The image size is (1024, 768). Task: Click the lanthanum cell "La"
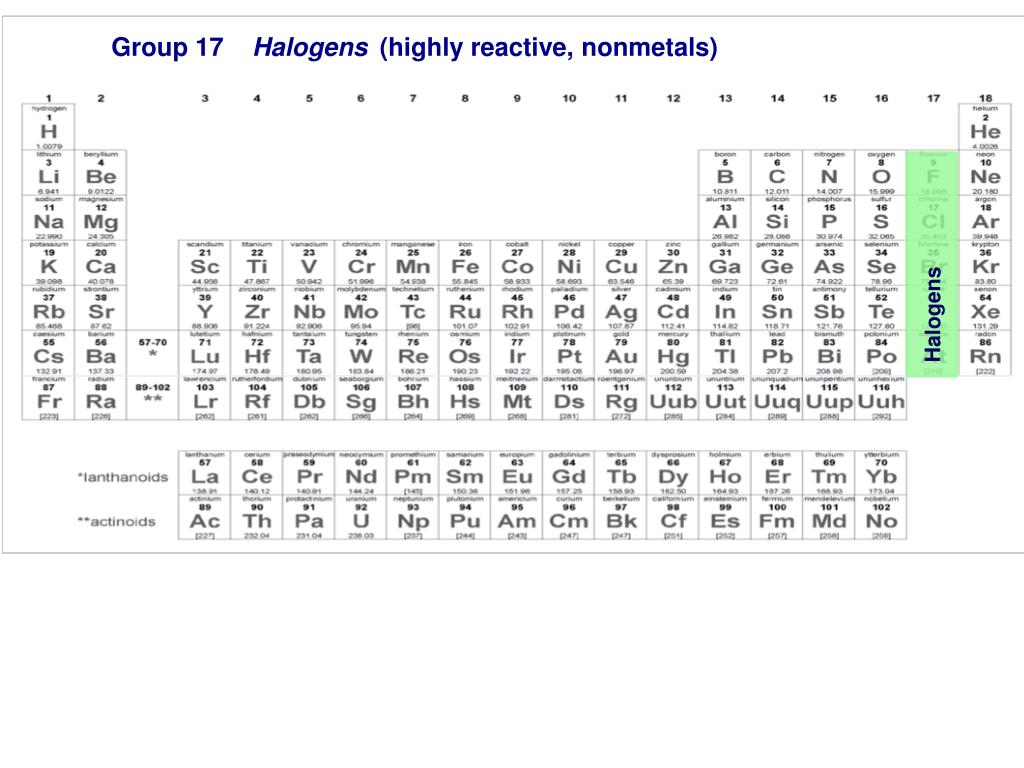click(x=205, y=472)
